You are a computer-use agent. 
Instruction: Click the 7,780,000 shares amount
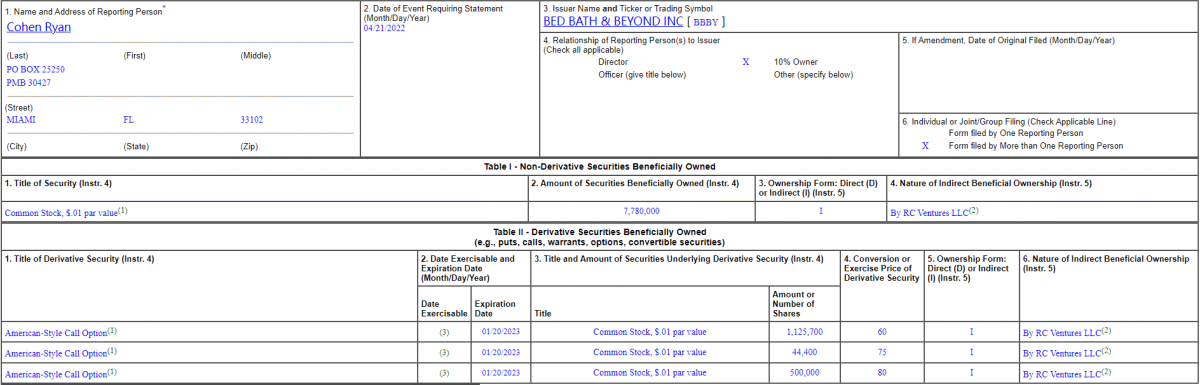click(641, 212)
